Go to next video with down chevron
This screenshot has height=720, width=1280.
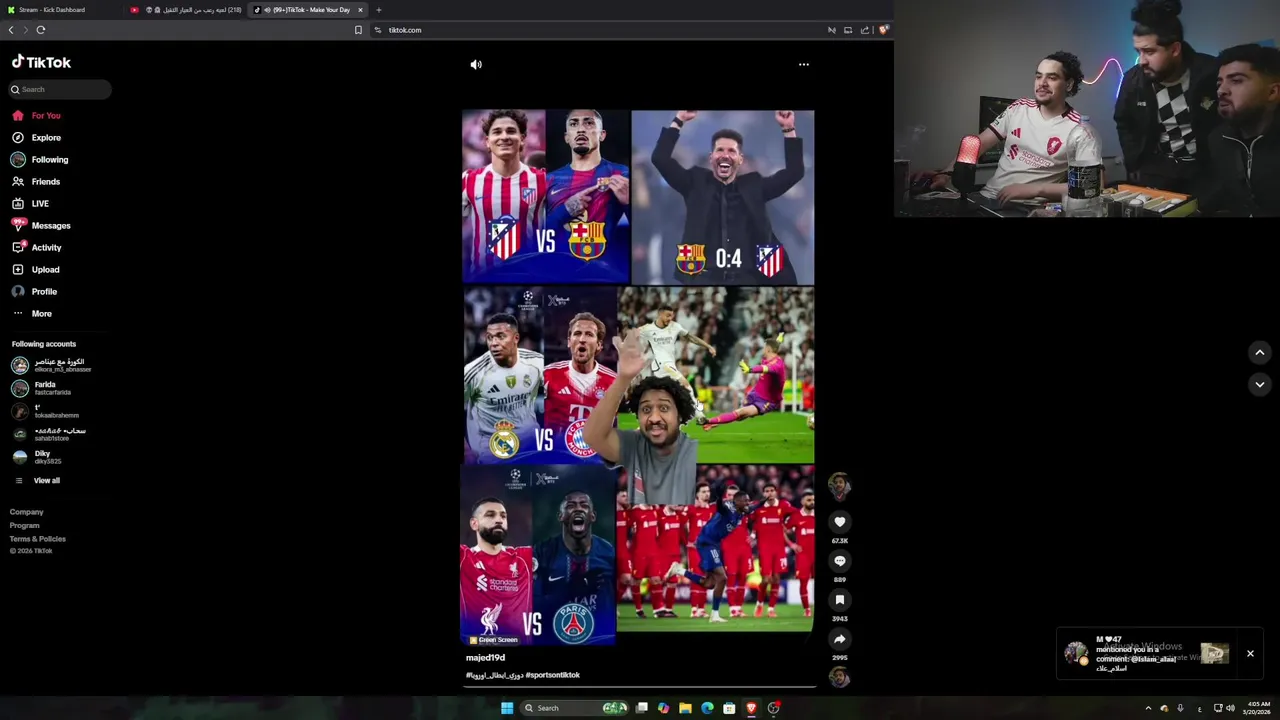(1260, 384)
